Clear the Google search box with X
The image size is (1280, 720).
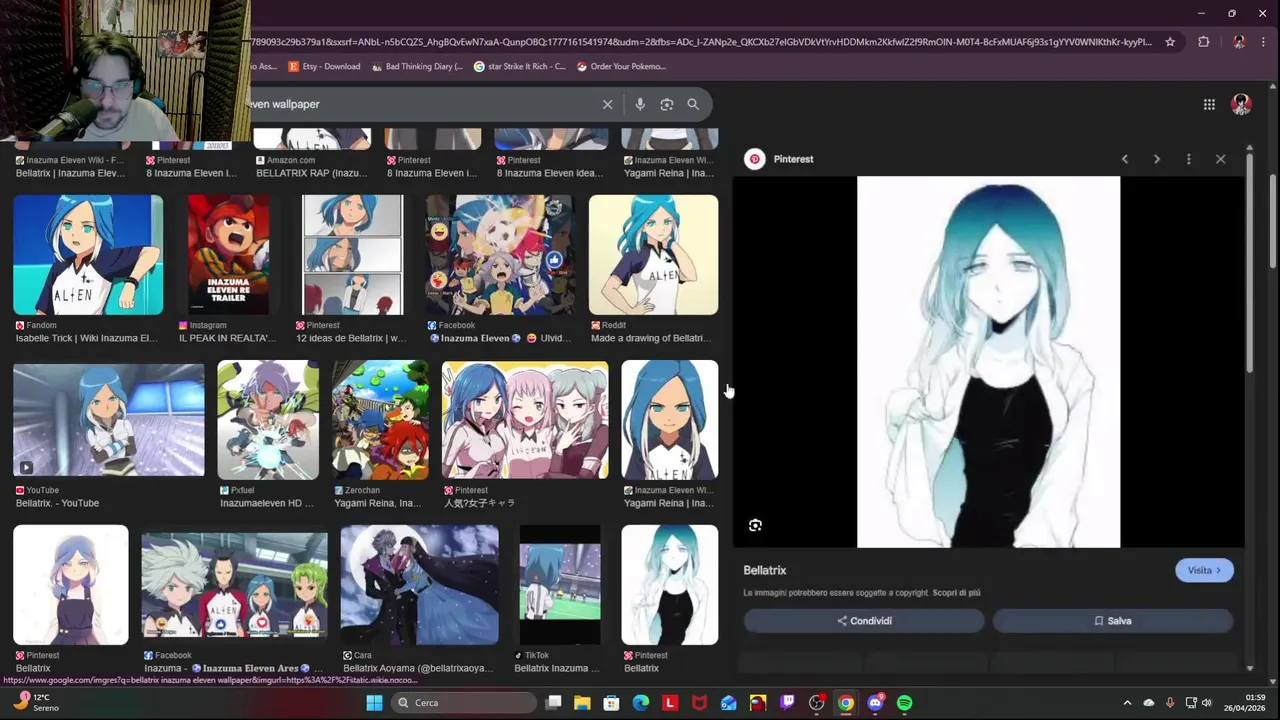click(607, 104)
